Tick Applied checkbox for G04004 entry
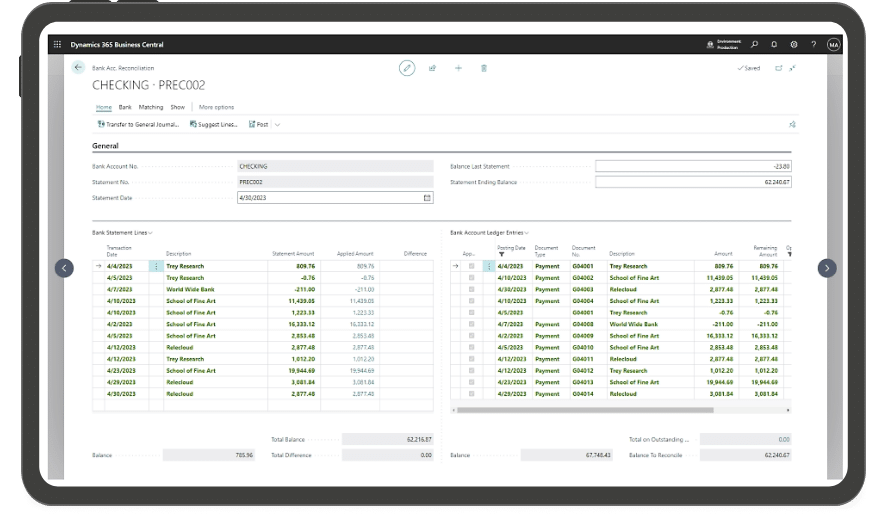890x522 pixels. tap(471, 301)
